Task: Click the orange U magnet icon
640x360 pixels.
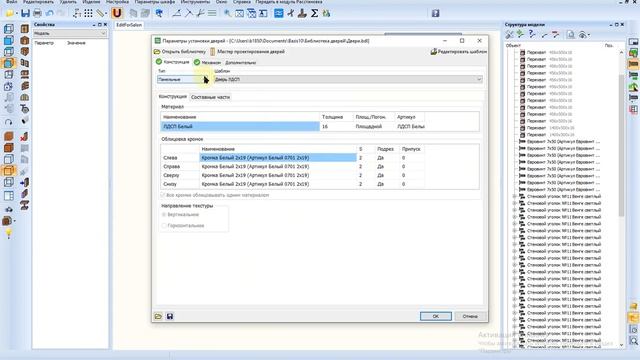Action: [117, 13]
